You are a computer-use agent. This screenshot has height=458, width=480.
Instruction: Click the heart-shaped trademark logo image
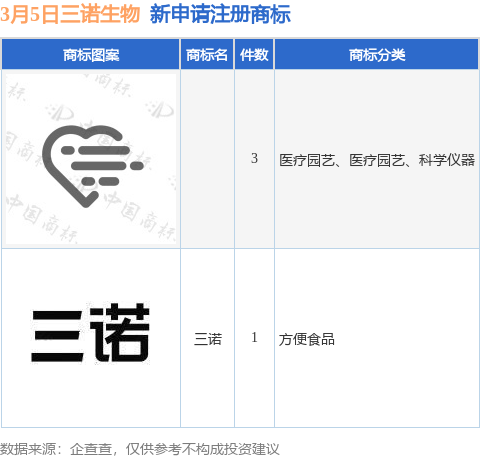point(91,159)
